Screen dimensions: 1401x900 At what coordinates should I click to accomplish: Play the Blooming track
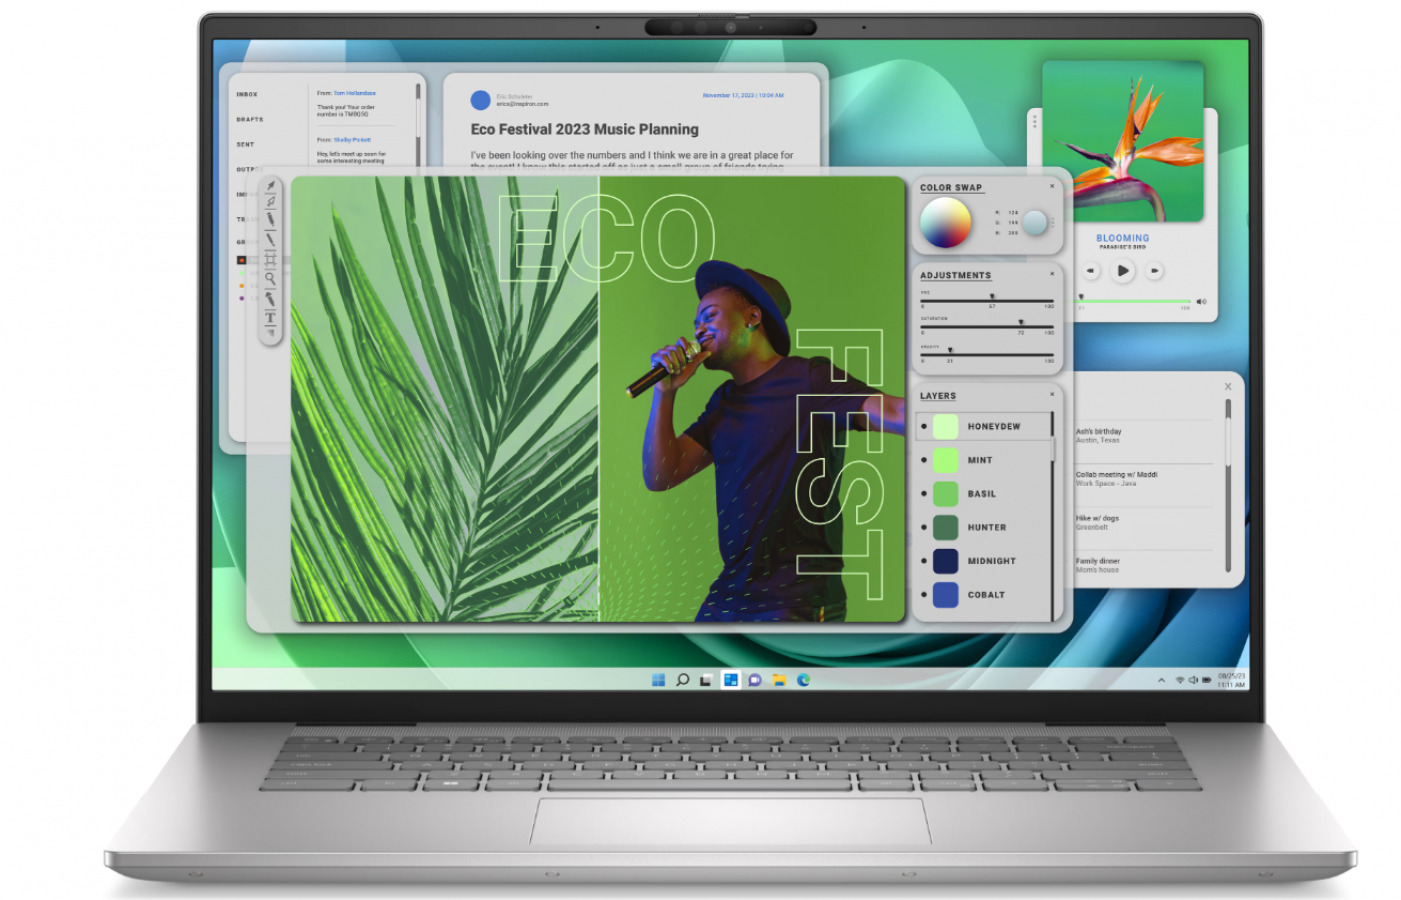pyautogui.click(x=1123, y=270)
